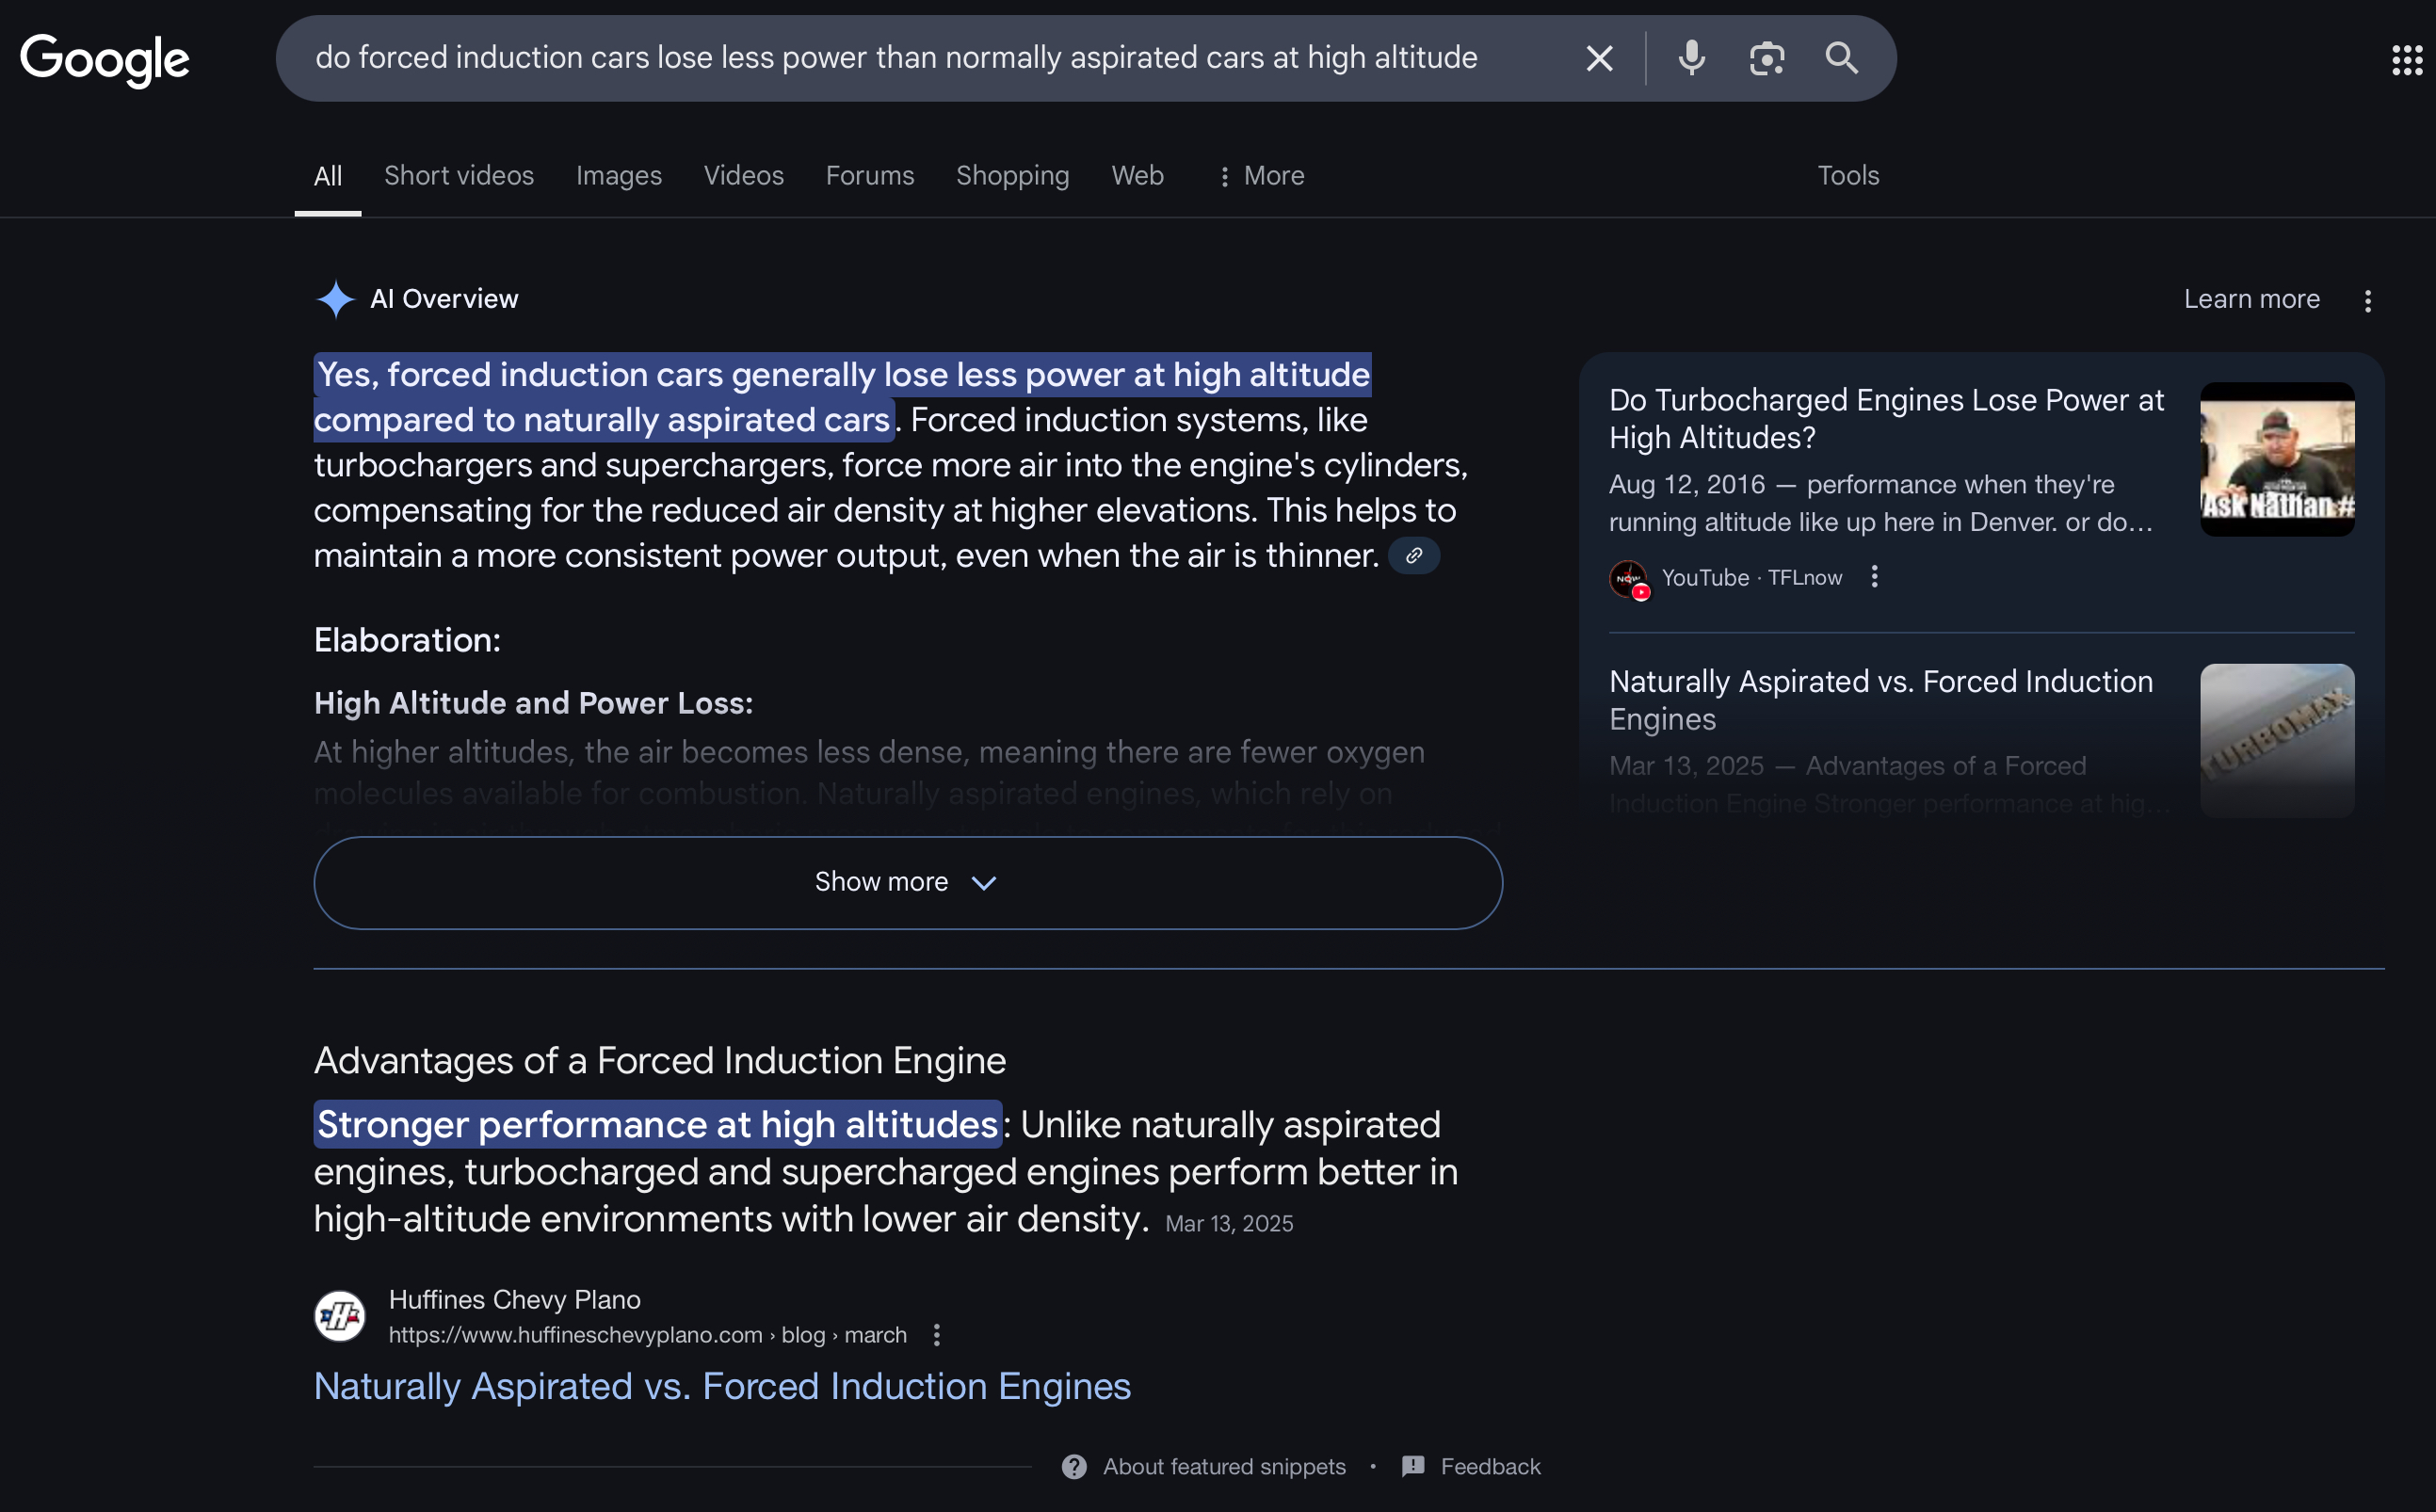Screen dimensions: 2436x1512
Task: Open the More search filters dropdown
Action: 1260,176
